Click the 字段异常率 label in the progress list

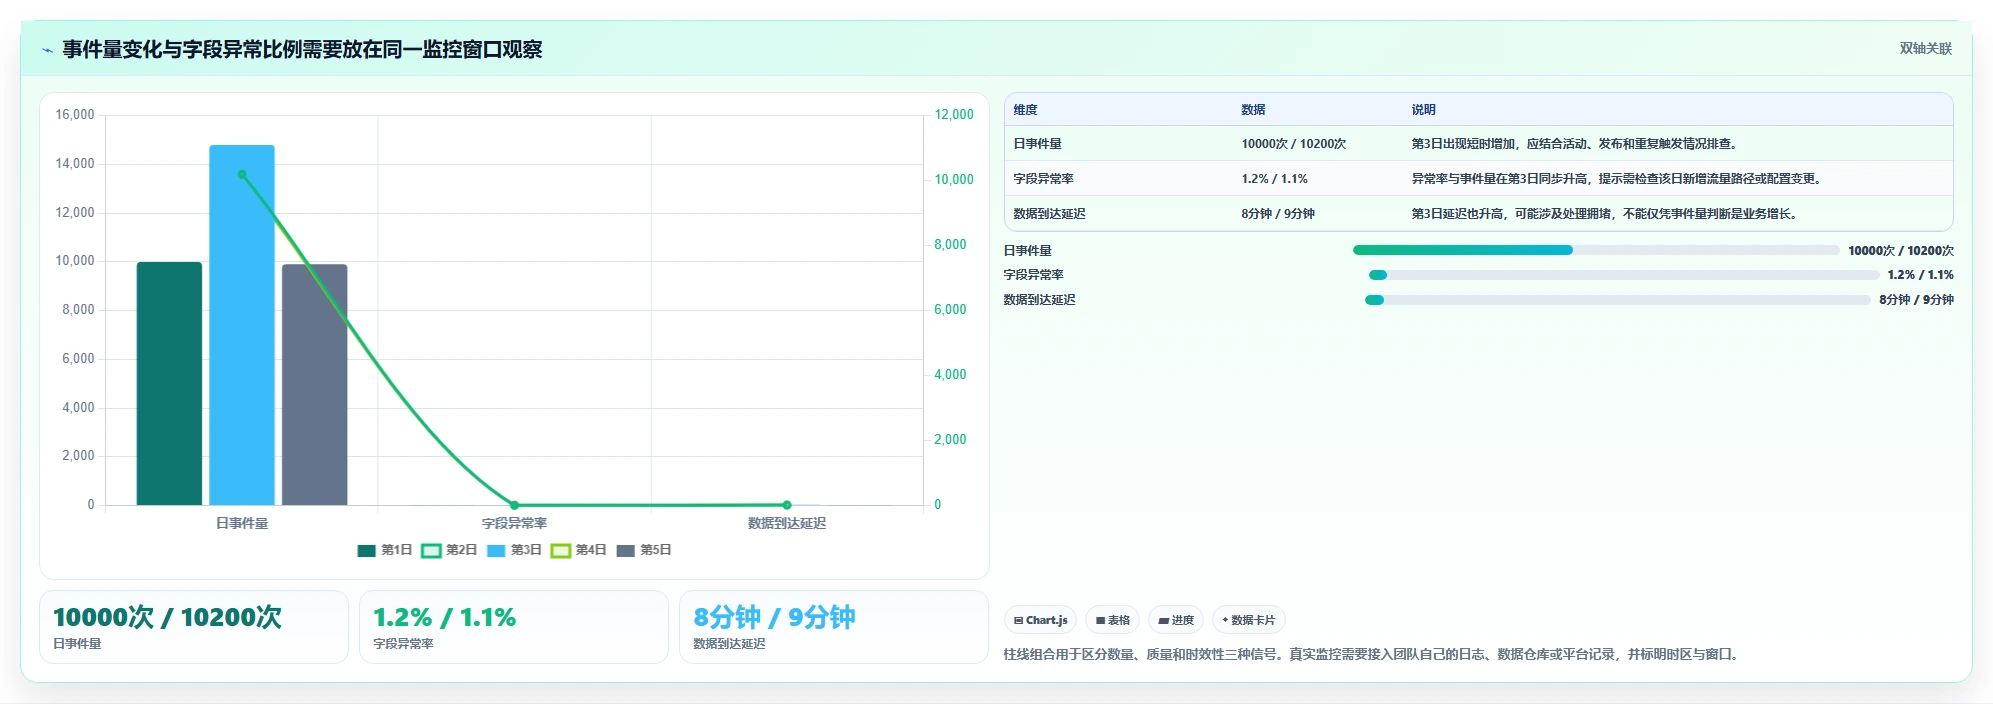coord(1034,275)
